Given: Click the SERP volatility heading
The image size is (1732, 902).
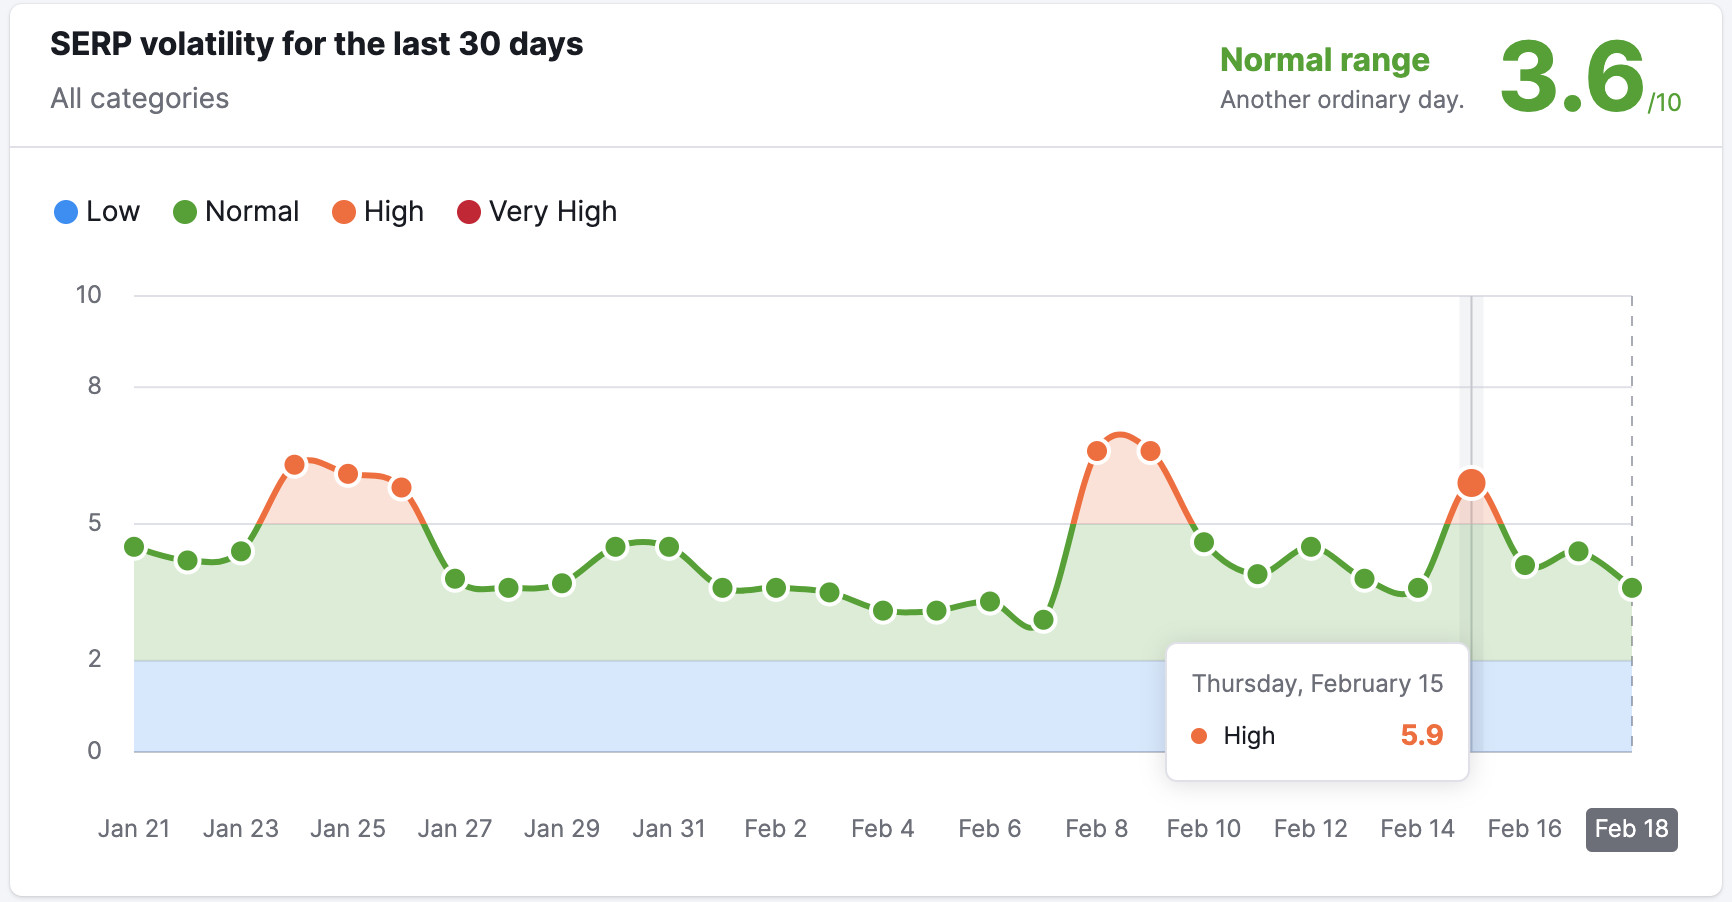Looking at the screenshot, I should (317, 44).
